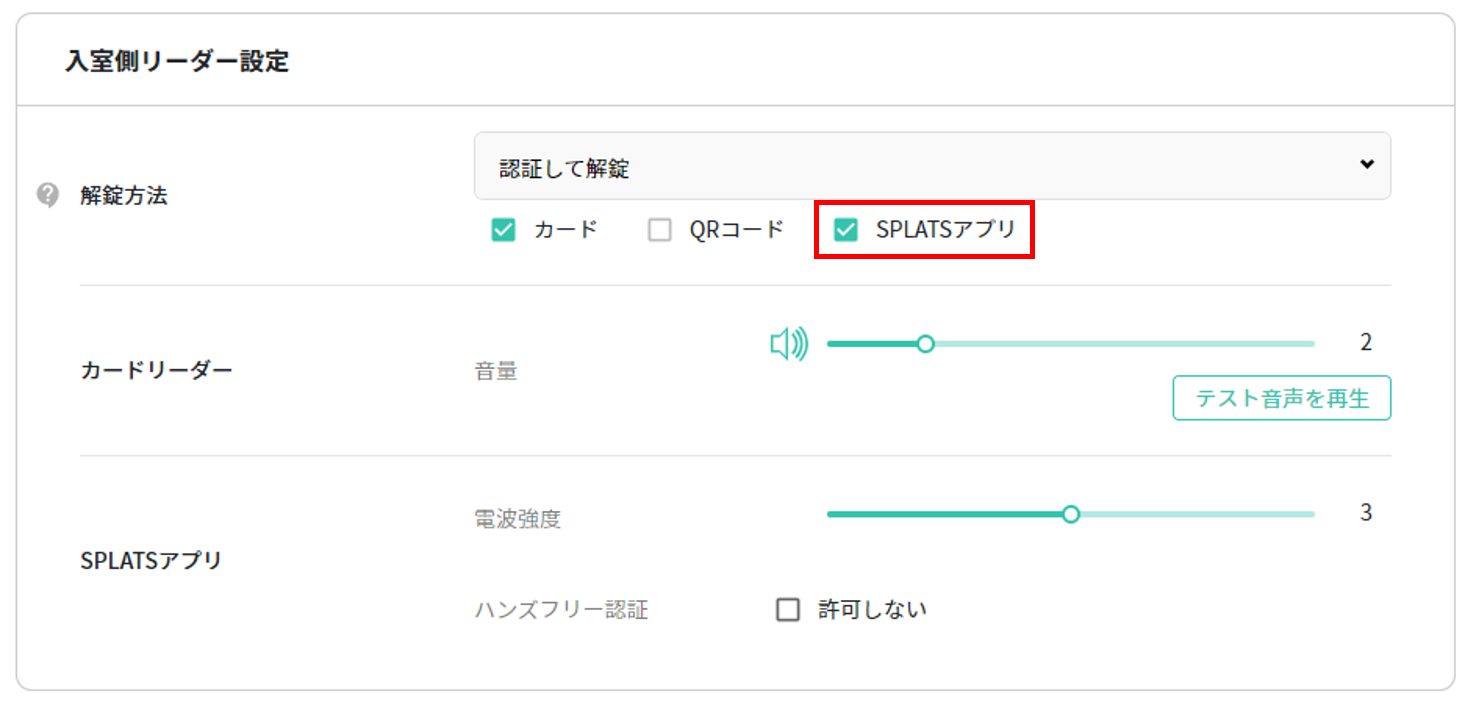The width and height of the screenshot is (1476, 705).
Task: Uncheck the カード checkbox
Action: [x=503, y=231]
